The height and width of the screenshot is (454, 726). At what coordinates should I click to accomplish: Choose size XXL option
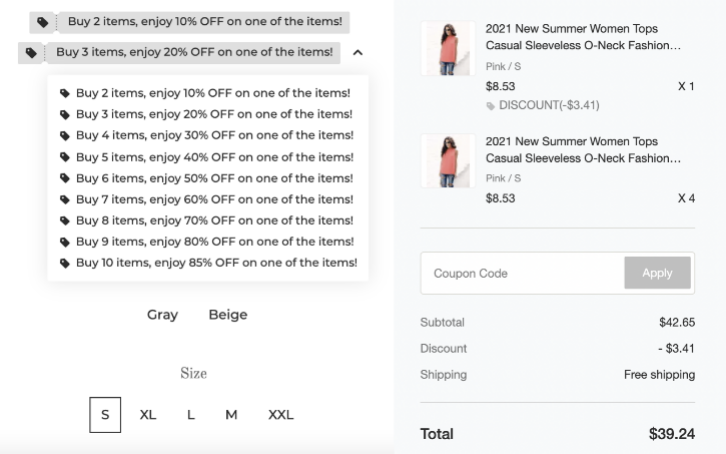[x=281, y=415]
